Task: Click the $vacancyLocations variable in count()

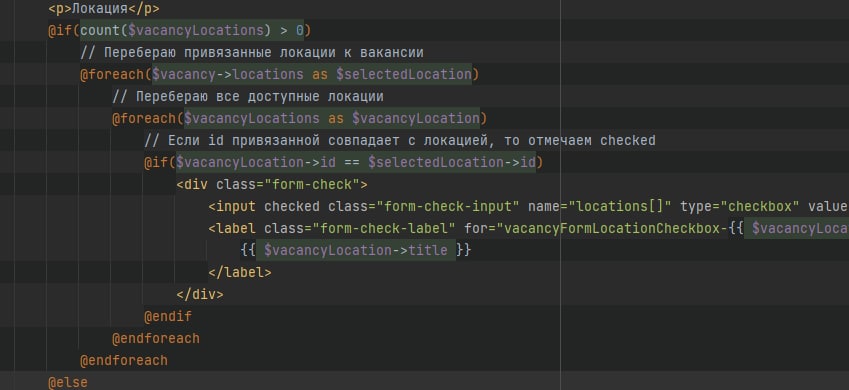Action: coord(195,31)
